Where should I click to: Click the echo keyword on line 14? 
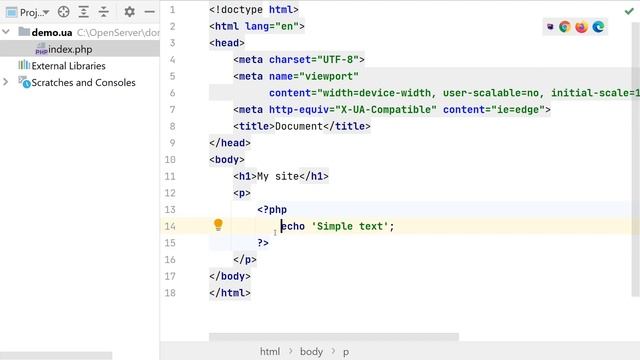pyautogui.click(x=293, y=226)
